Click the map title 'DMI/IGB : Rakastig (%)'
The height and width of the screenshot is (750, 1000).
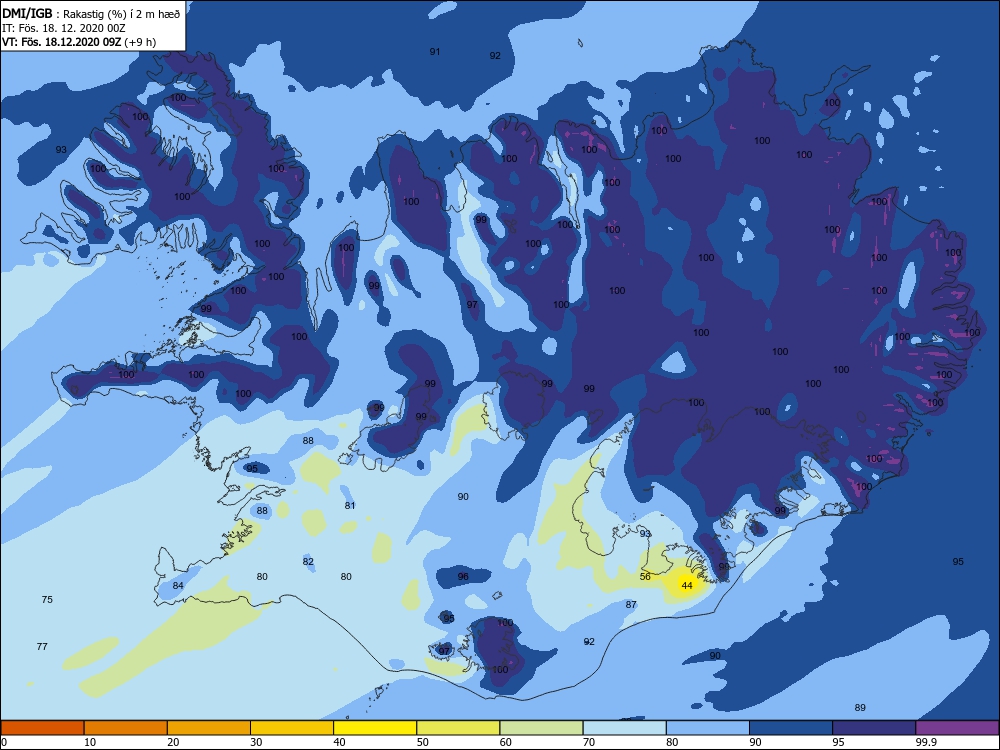92,14
